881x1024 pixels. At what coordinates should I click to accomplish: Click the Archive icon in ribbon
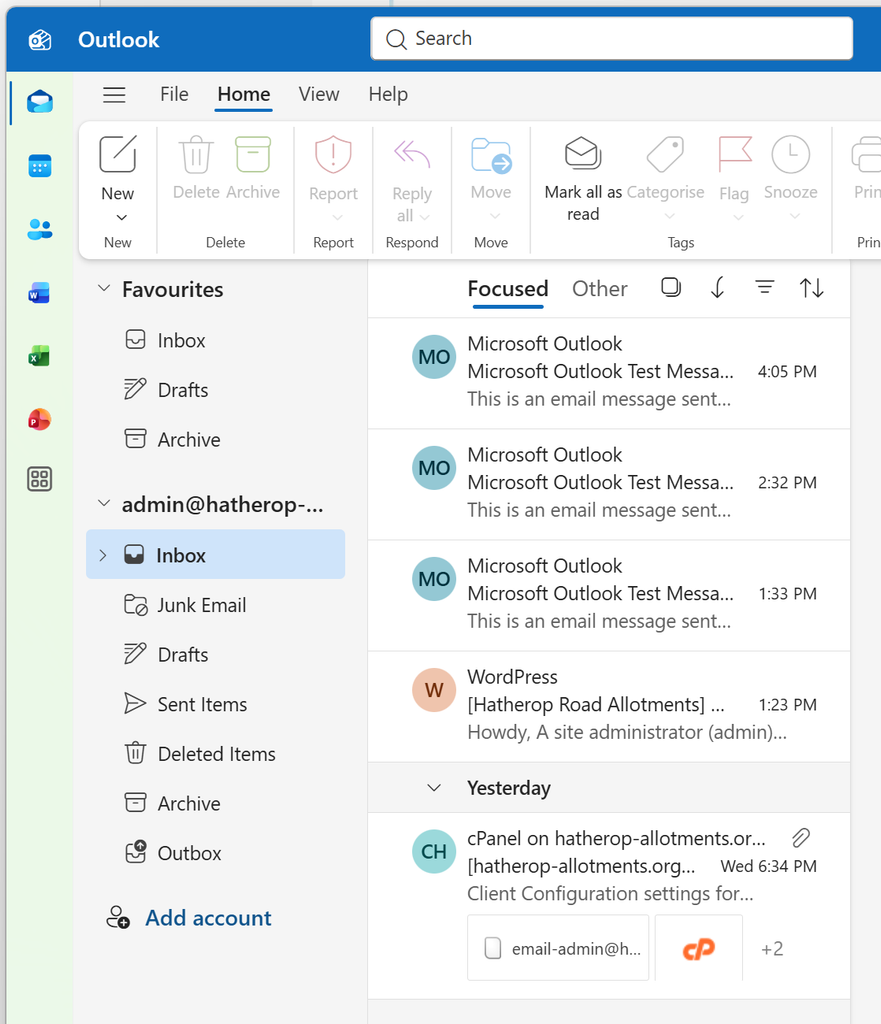[253, 154]
